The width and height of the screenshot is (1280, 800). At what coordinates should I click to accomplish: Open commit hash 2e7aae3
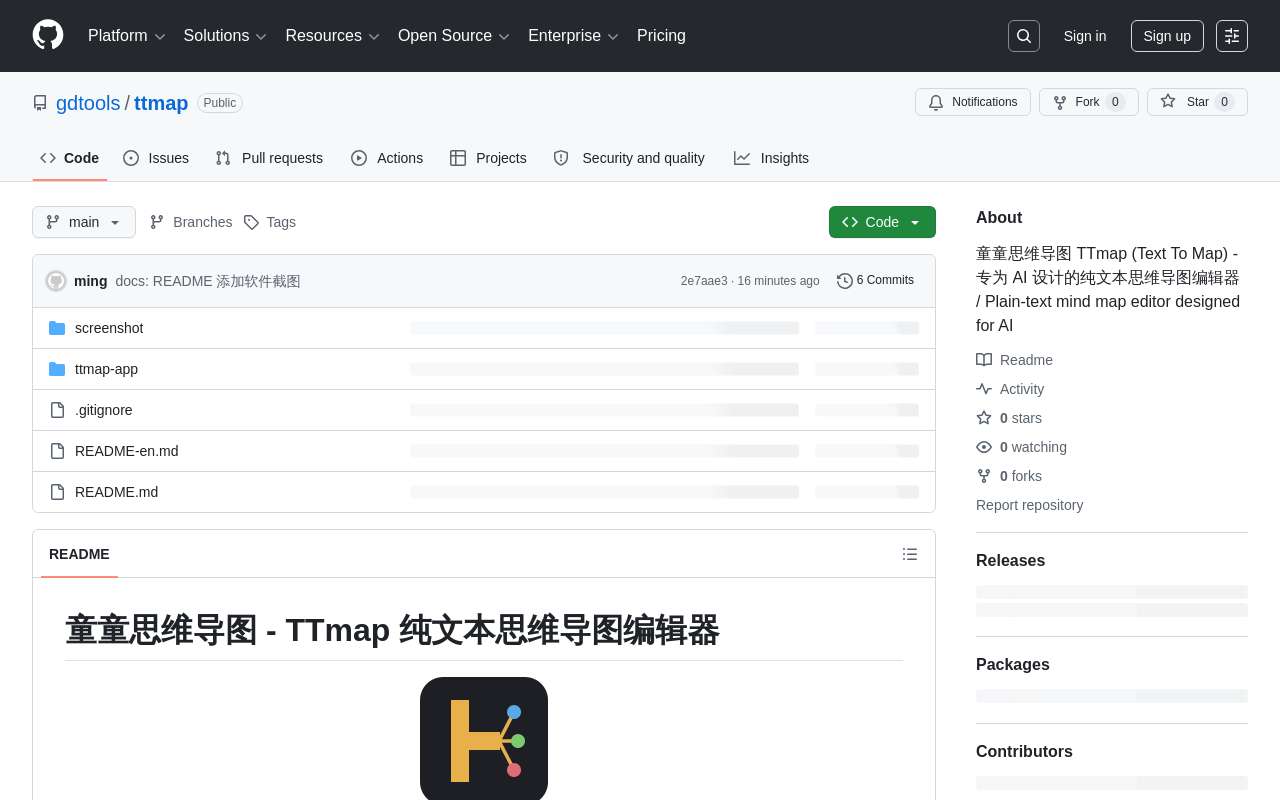click(704, 281)
